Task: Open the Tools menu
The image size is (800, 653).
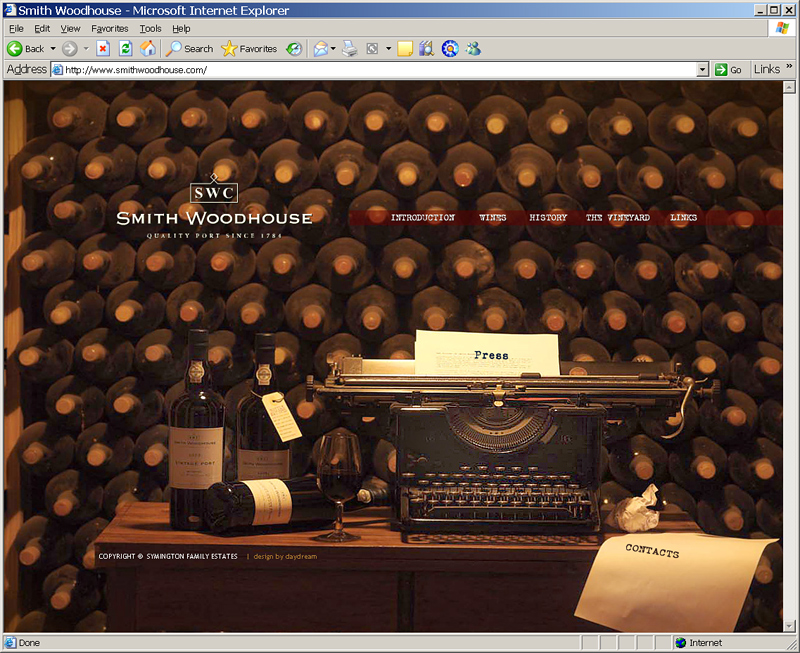Action: pos(151,29)
